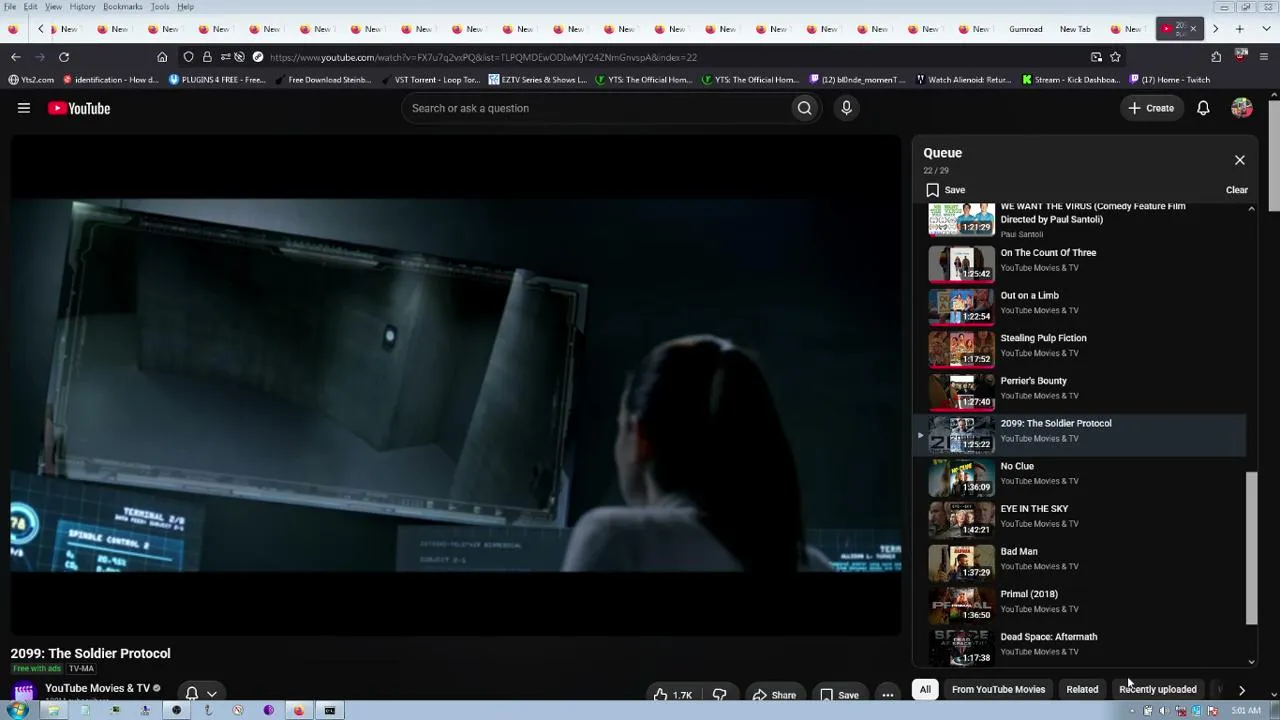The image size is (1280, 720).
Task: Click the Create button
Action: pos(1151,108)
